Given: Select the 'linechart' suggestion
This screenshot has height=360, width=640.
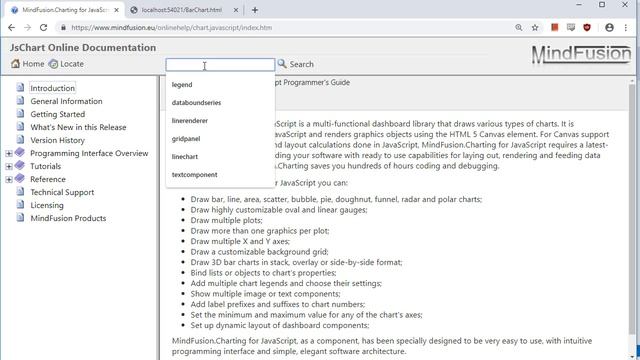Looking at the screenshot, I should (220, 156).
